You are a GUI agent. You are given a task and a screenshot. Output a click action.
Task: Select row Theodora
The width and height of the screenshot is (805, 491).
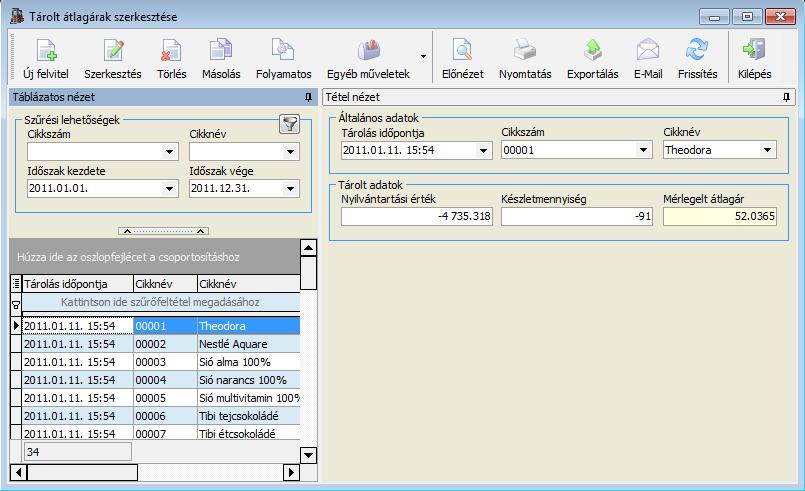(161, 326)
